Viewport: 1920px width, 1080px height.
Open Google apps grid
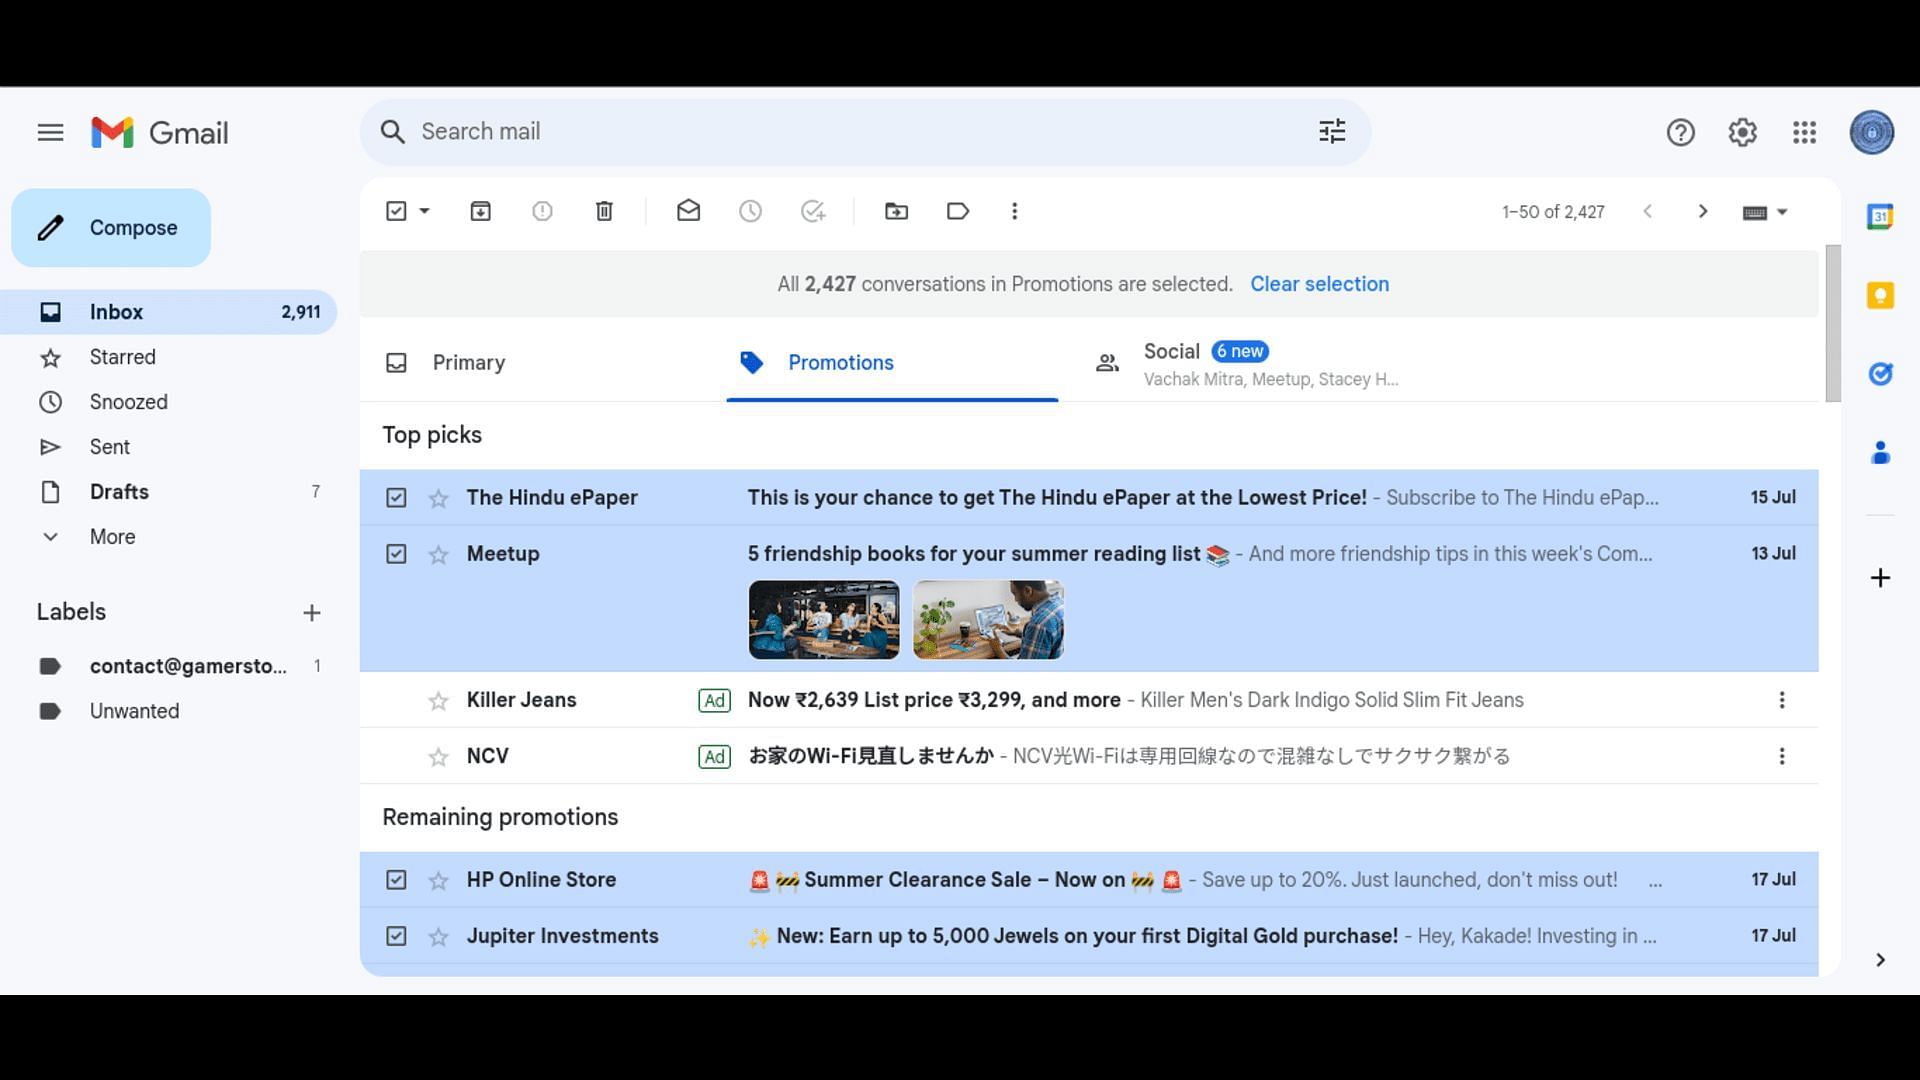[1804, 132]
